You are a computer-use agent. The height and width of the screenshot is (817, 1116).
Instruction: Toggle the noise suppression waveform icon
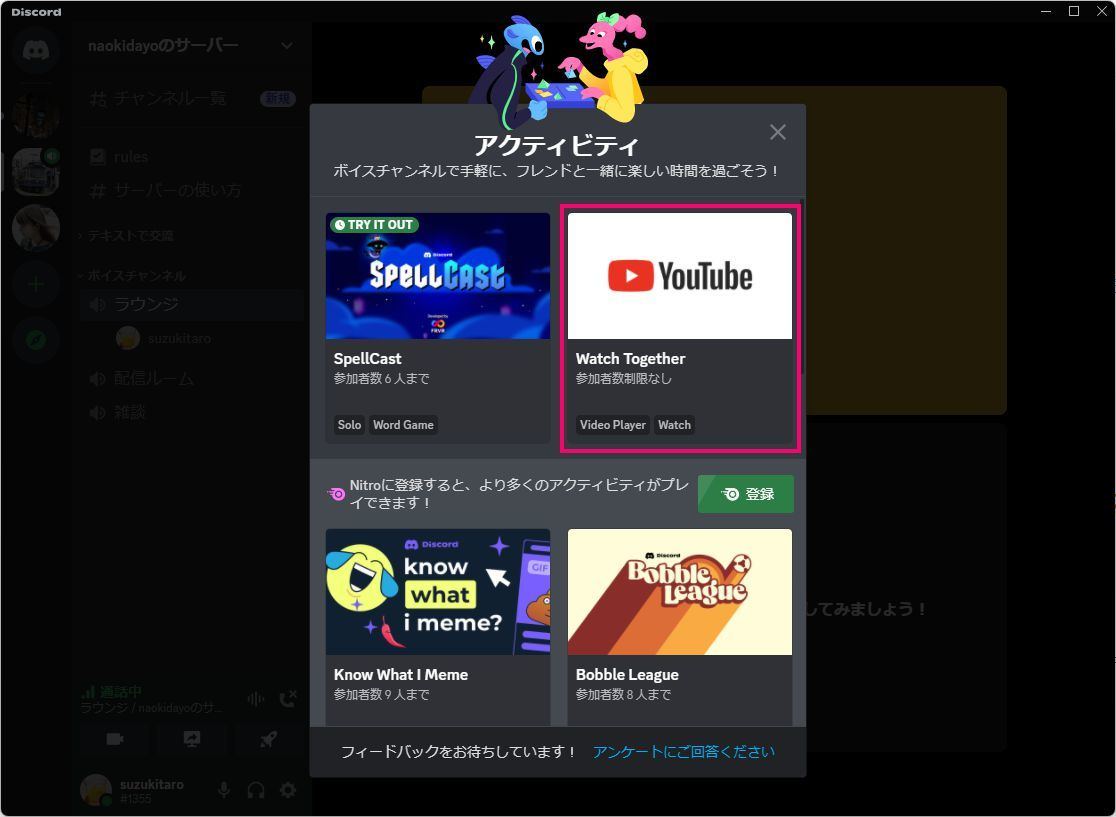click(x=256, y=699)
